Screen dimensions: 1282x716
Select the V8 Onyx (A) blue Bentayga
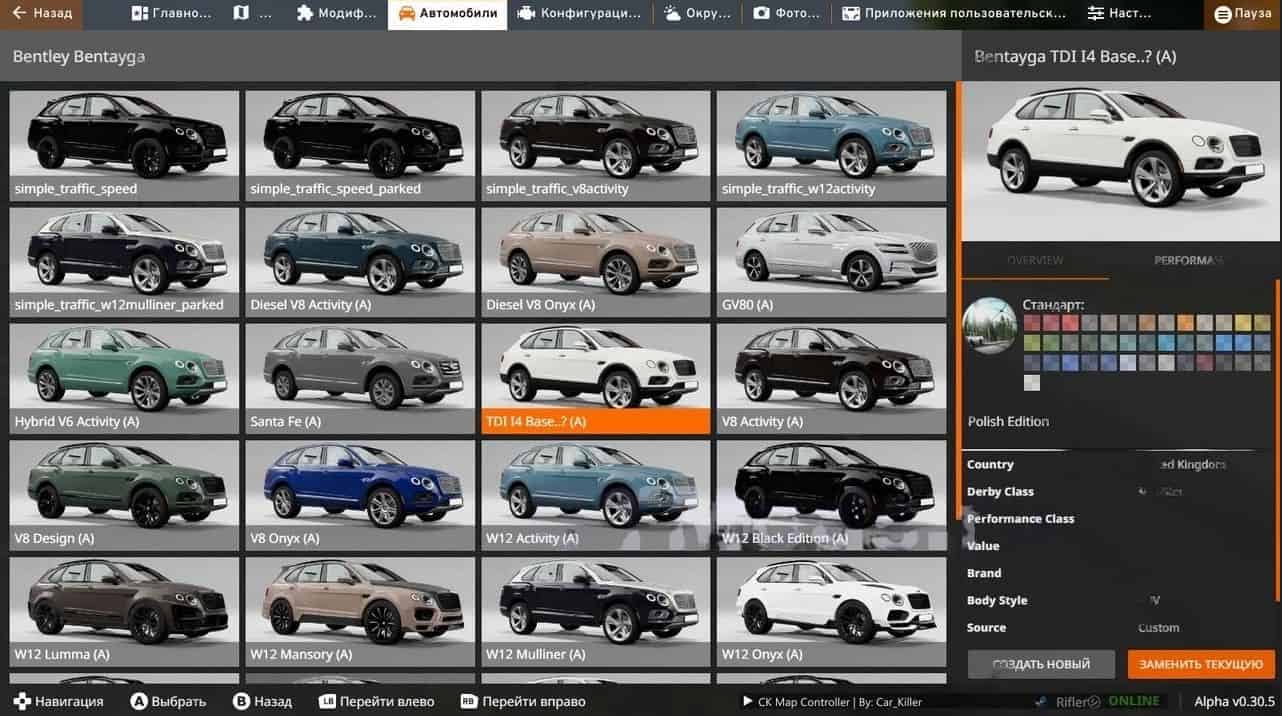tap(360, 494)
